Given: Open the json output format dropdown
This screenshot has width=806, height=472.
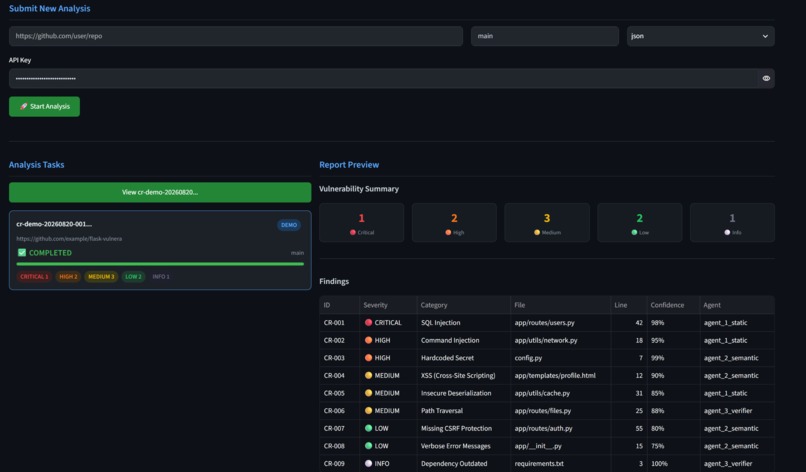Looking at the screenshot, I should [x=700, y=36].
